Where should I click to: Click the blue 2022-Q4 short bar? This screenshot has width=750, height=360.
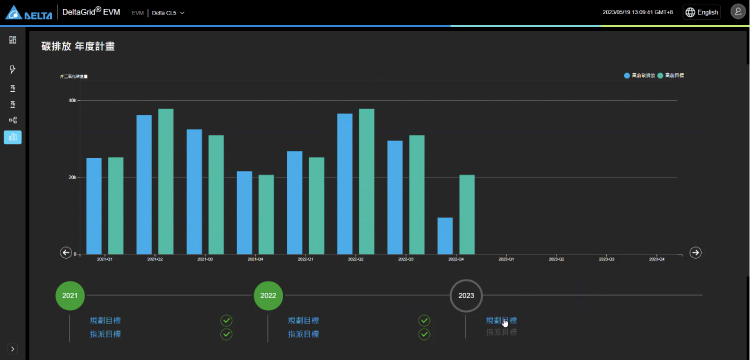point(445,236)
